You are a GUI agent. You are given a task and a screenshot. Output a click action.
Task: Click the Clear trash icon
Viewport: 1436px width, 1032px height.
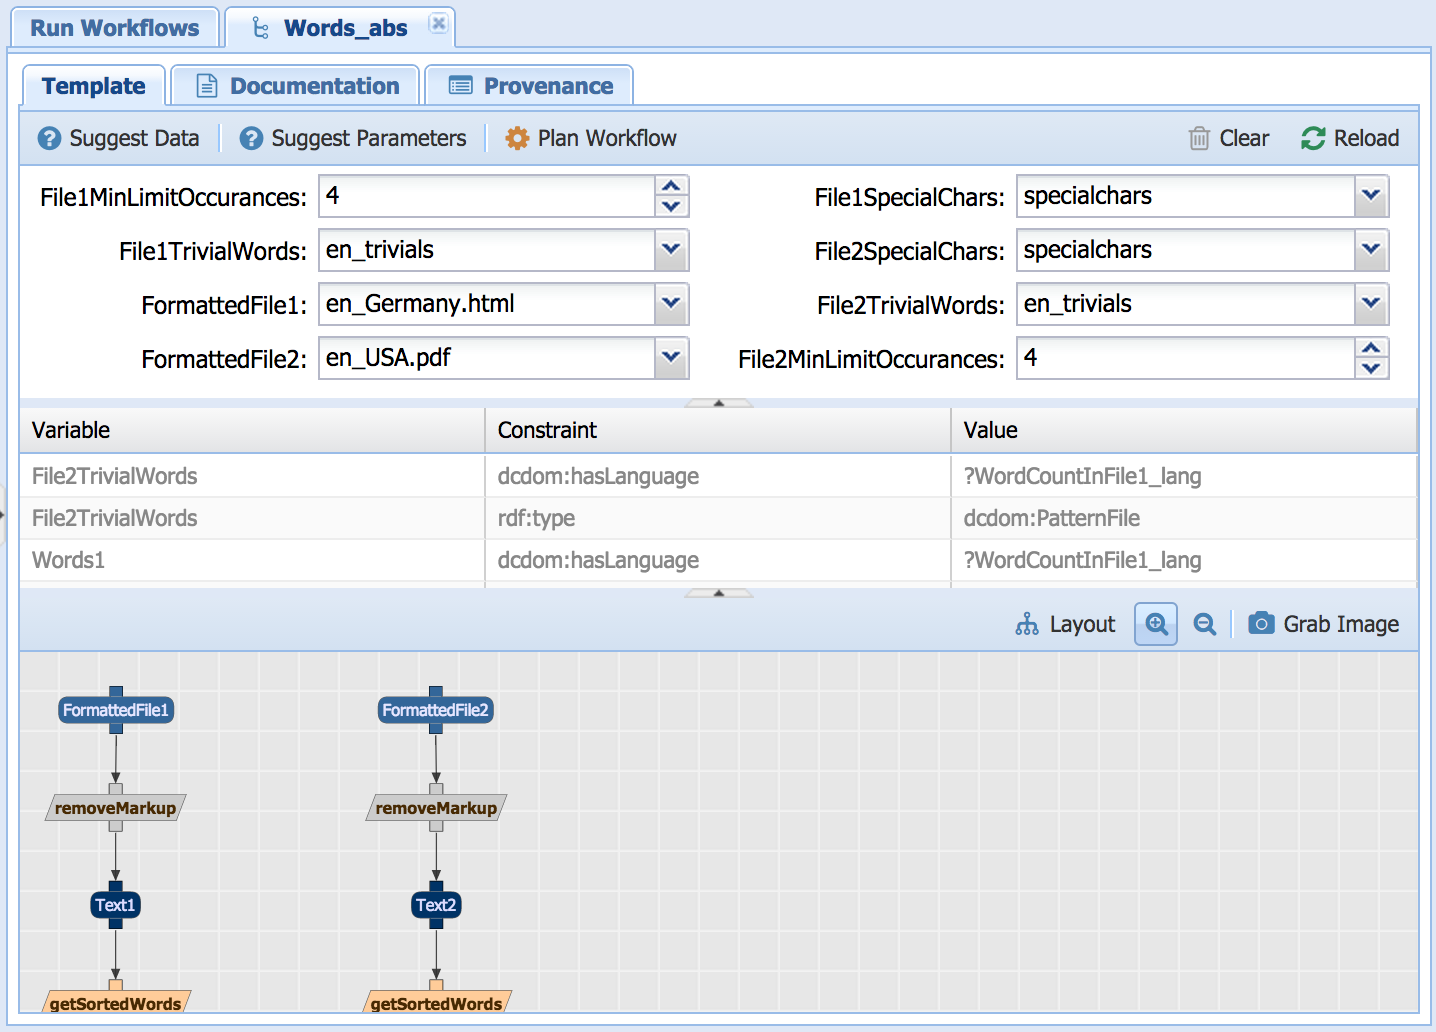tap(1199, 138)
